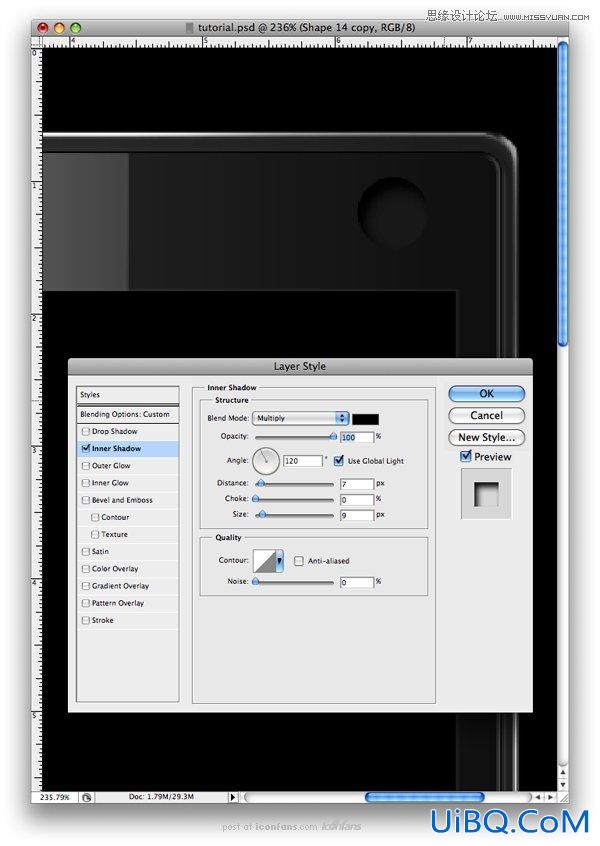Enable the Texture sub-option checkbox
The image size is (600, 846).
tap(96, 535)
